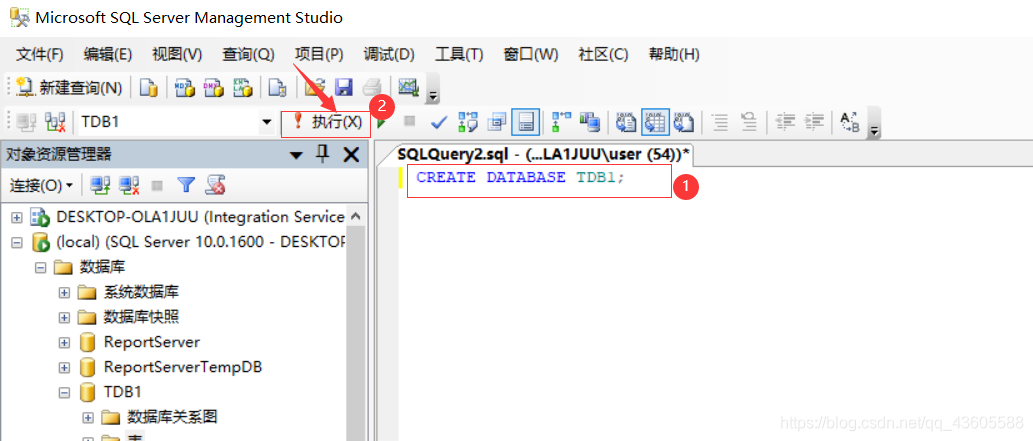Open the 项目(P) menu

(319, 54)
